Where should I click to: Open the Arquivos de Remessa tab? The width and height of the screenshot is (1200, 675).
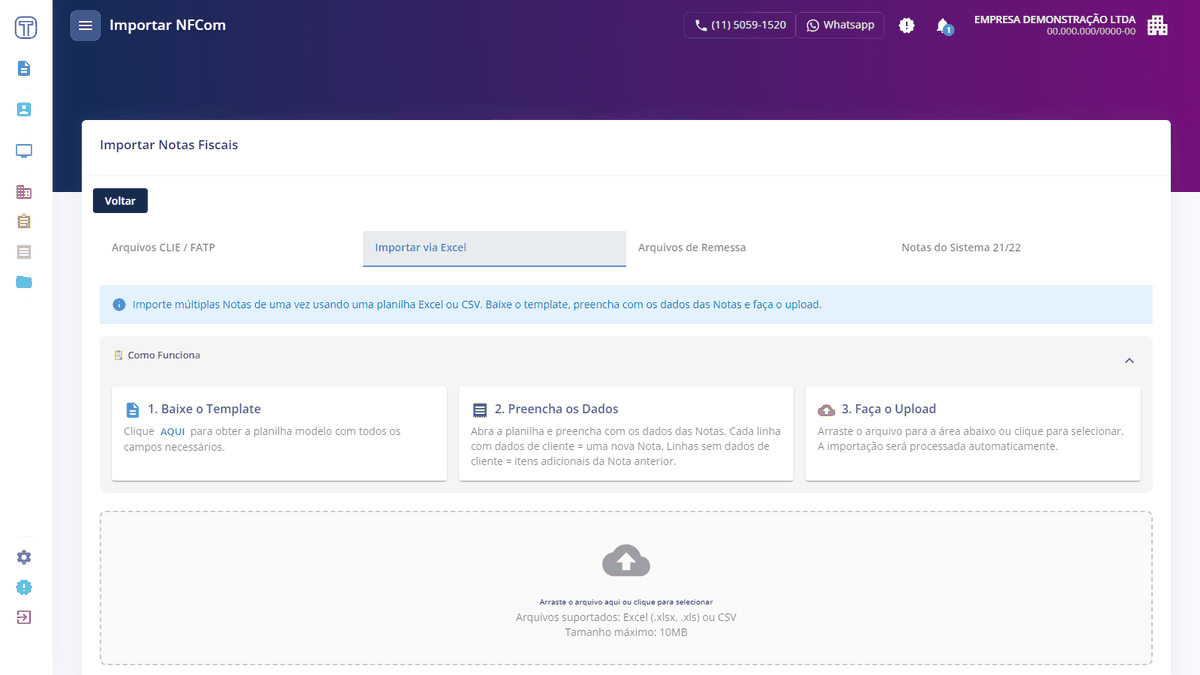coord(692,248)
